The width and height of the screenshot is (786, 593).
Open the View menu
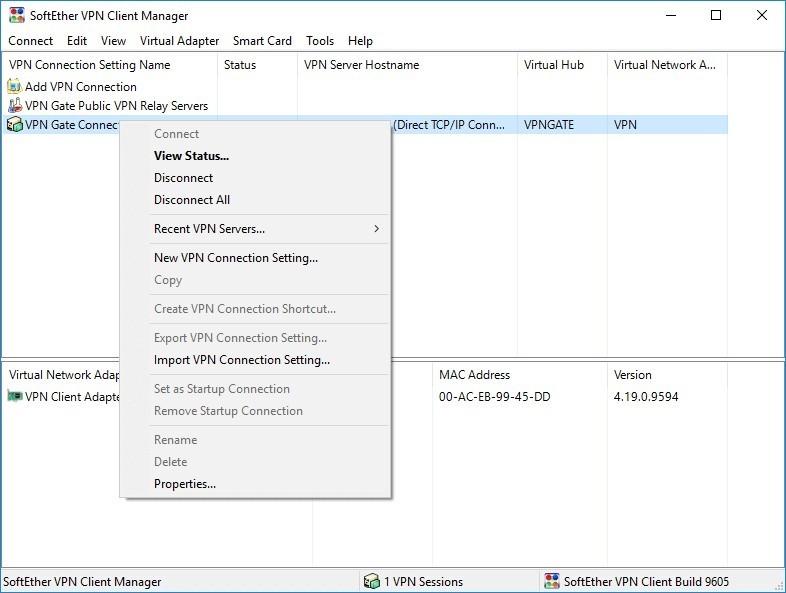point(113,41)
